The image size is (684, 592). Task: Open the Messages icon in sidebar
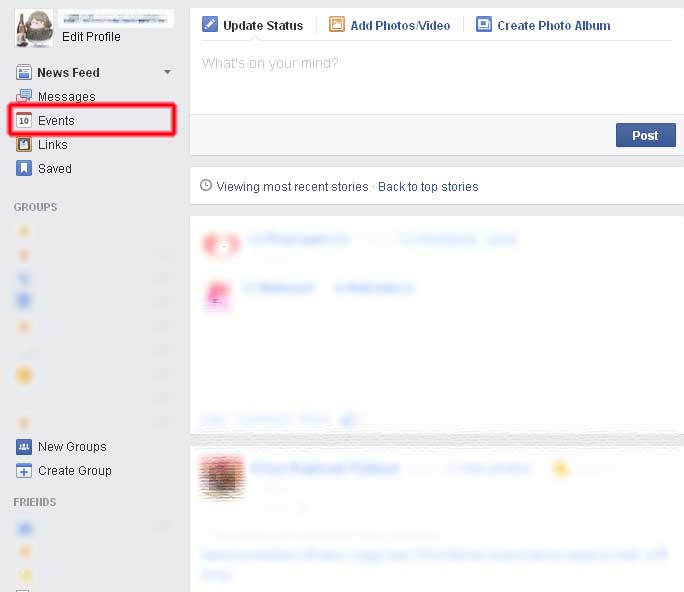pyautogui.click(x=24, y=96)
